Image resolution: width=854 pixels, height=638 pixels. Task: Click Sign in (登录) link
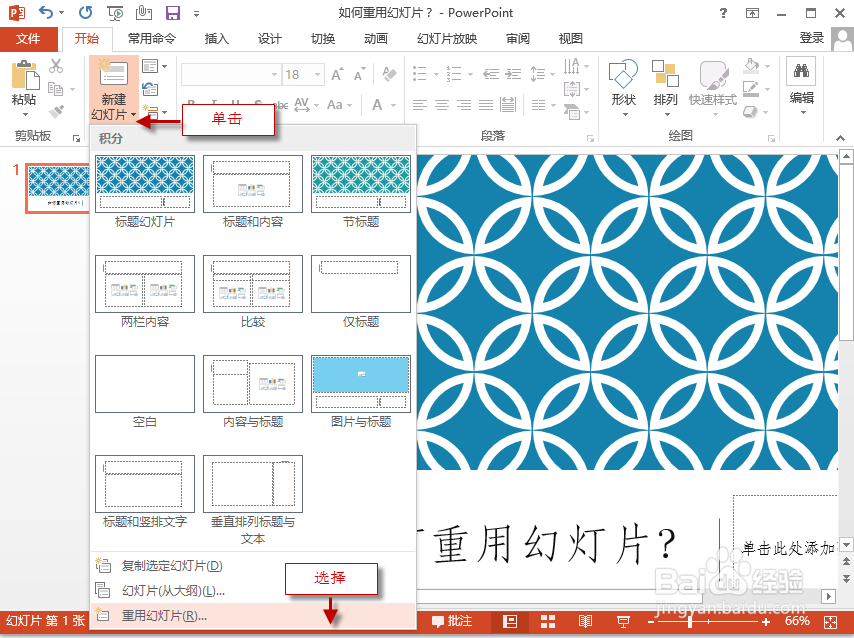pos(812,38)
